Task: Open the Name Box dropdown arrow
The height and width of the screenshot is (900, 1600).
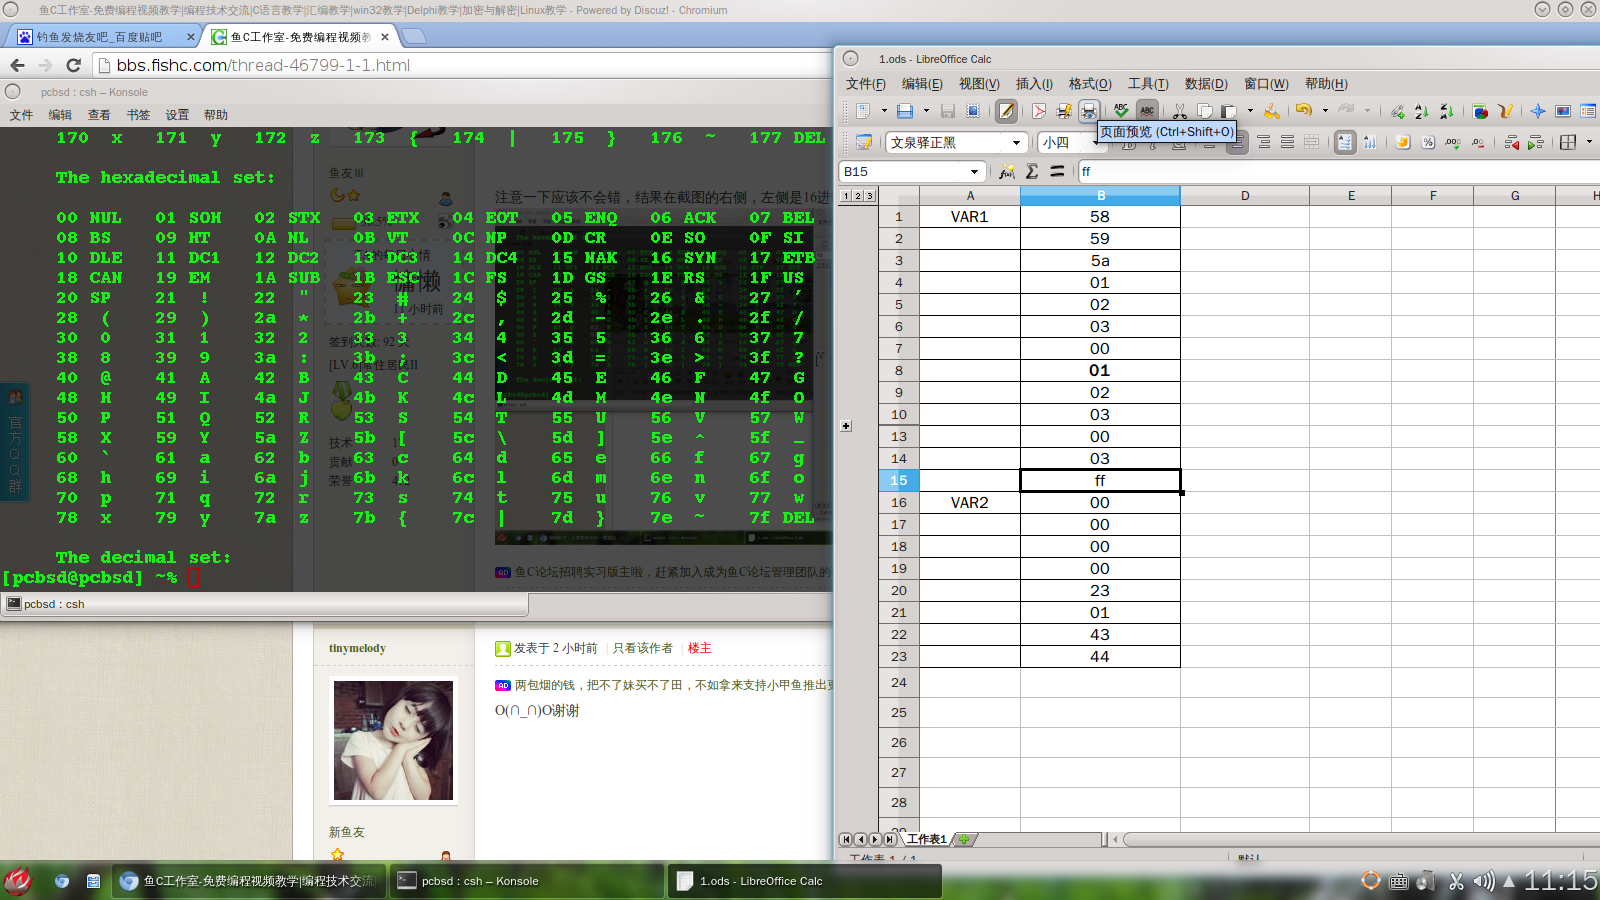Action: [x=974, y=171]
